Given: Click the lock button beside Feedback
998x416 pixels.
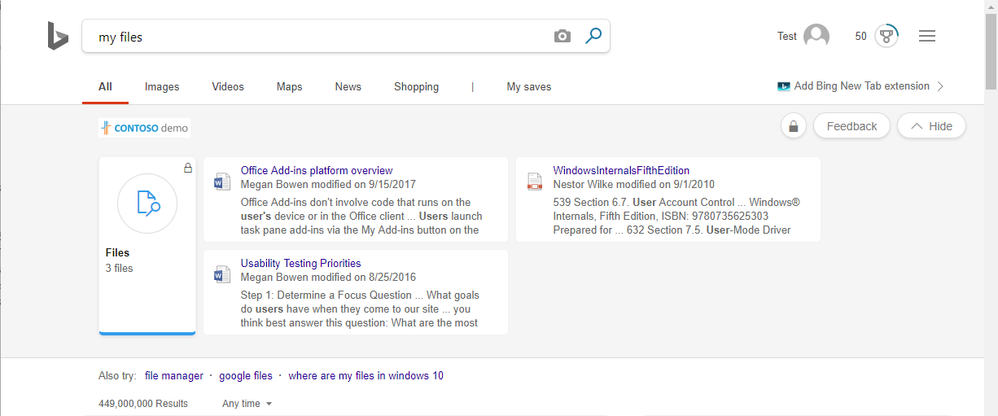Looking at the screenshot, I should pos(794,126).
